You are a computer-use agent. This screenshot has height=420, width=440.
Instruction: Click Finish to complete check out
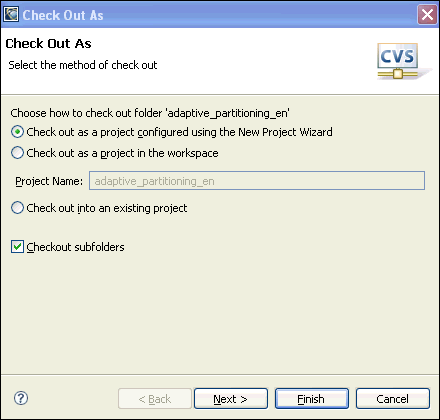[x=312, y=398]
